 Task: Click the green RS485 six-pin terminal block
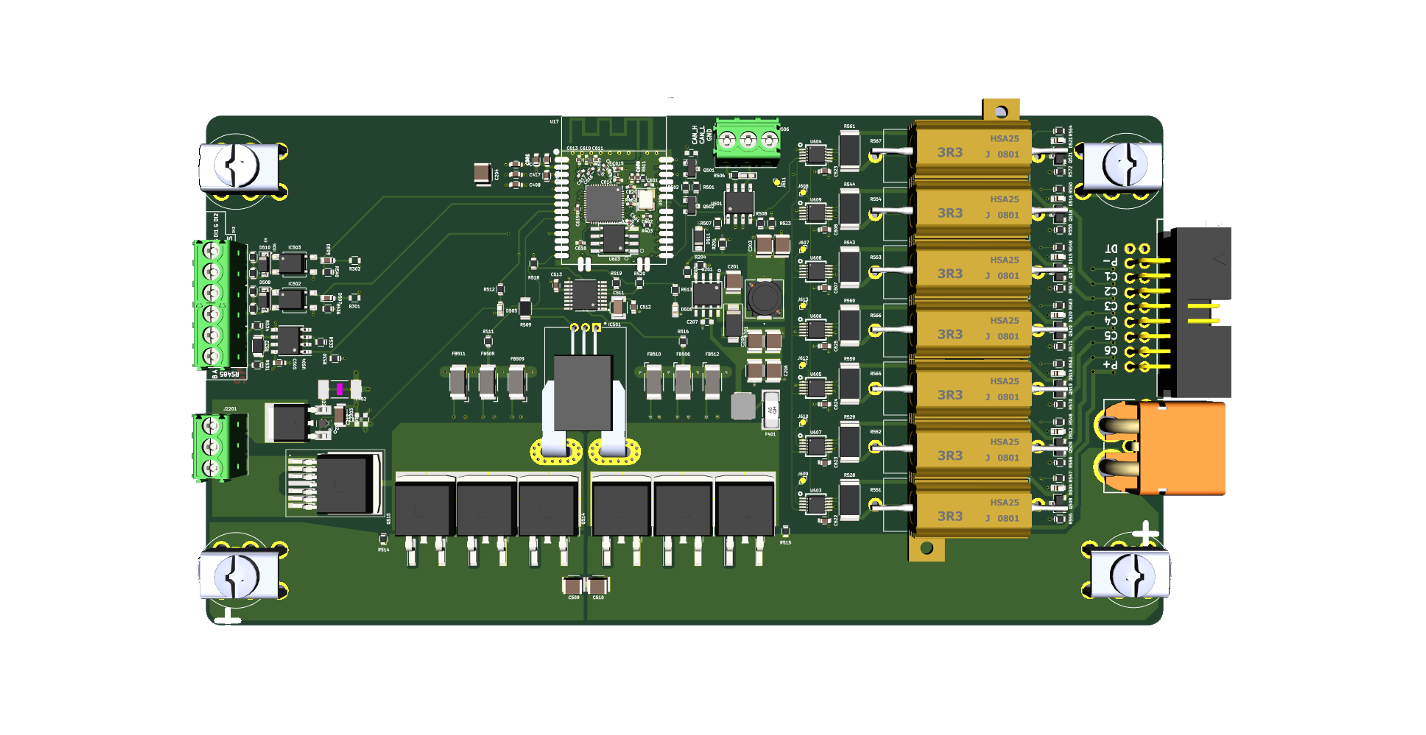point(218,303)
